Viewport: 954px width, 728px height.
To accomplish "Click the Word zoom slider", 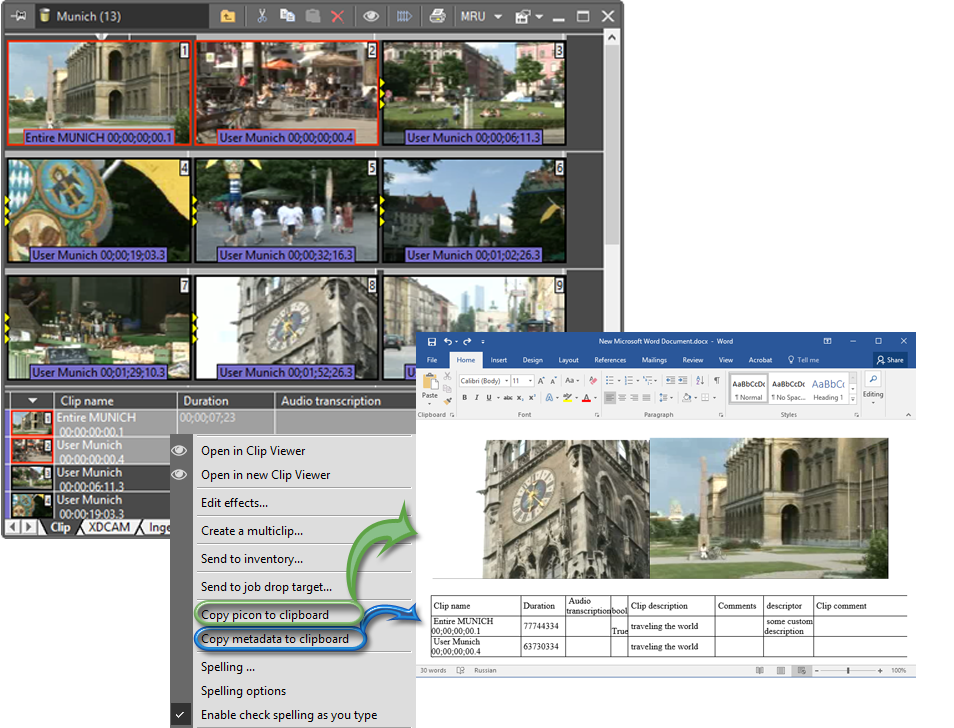I will click(x=848, y=670).
